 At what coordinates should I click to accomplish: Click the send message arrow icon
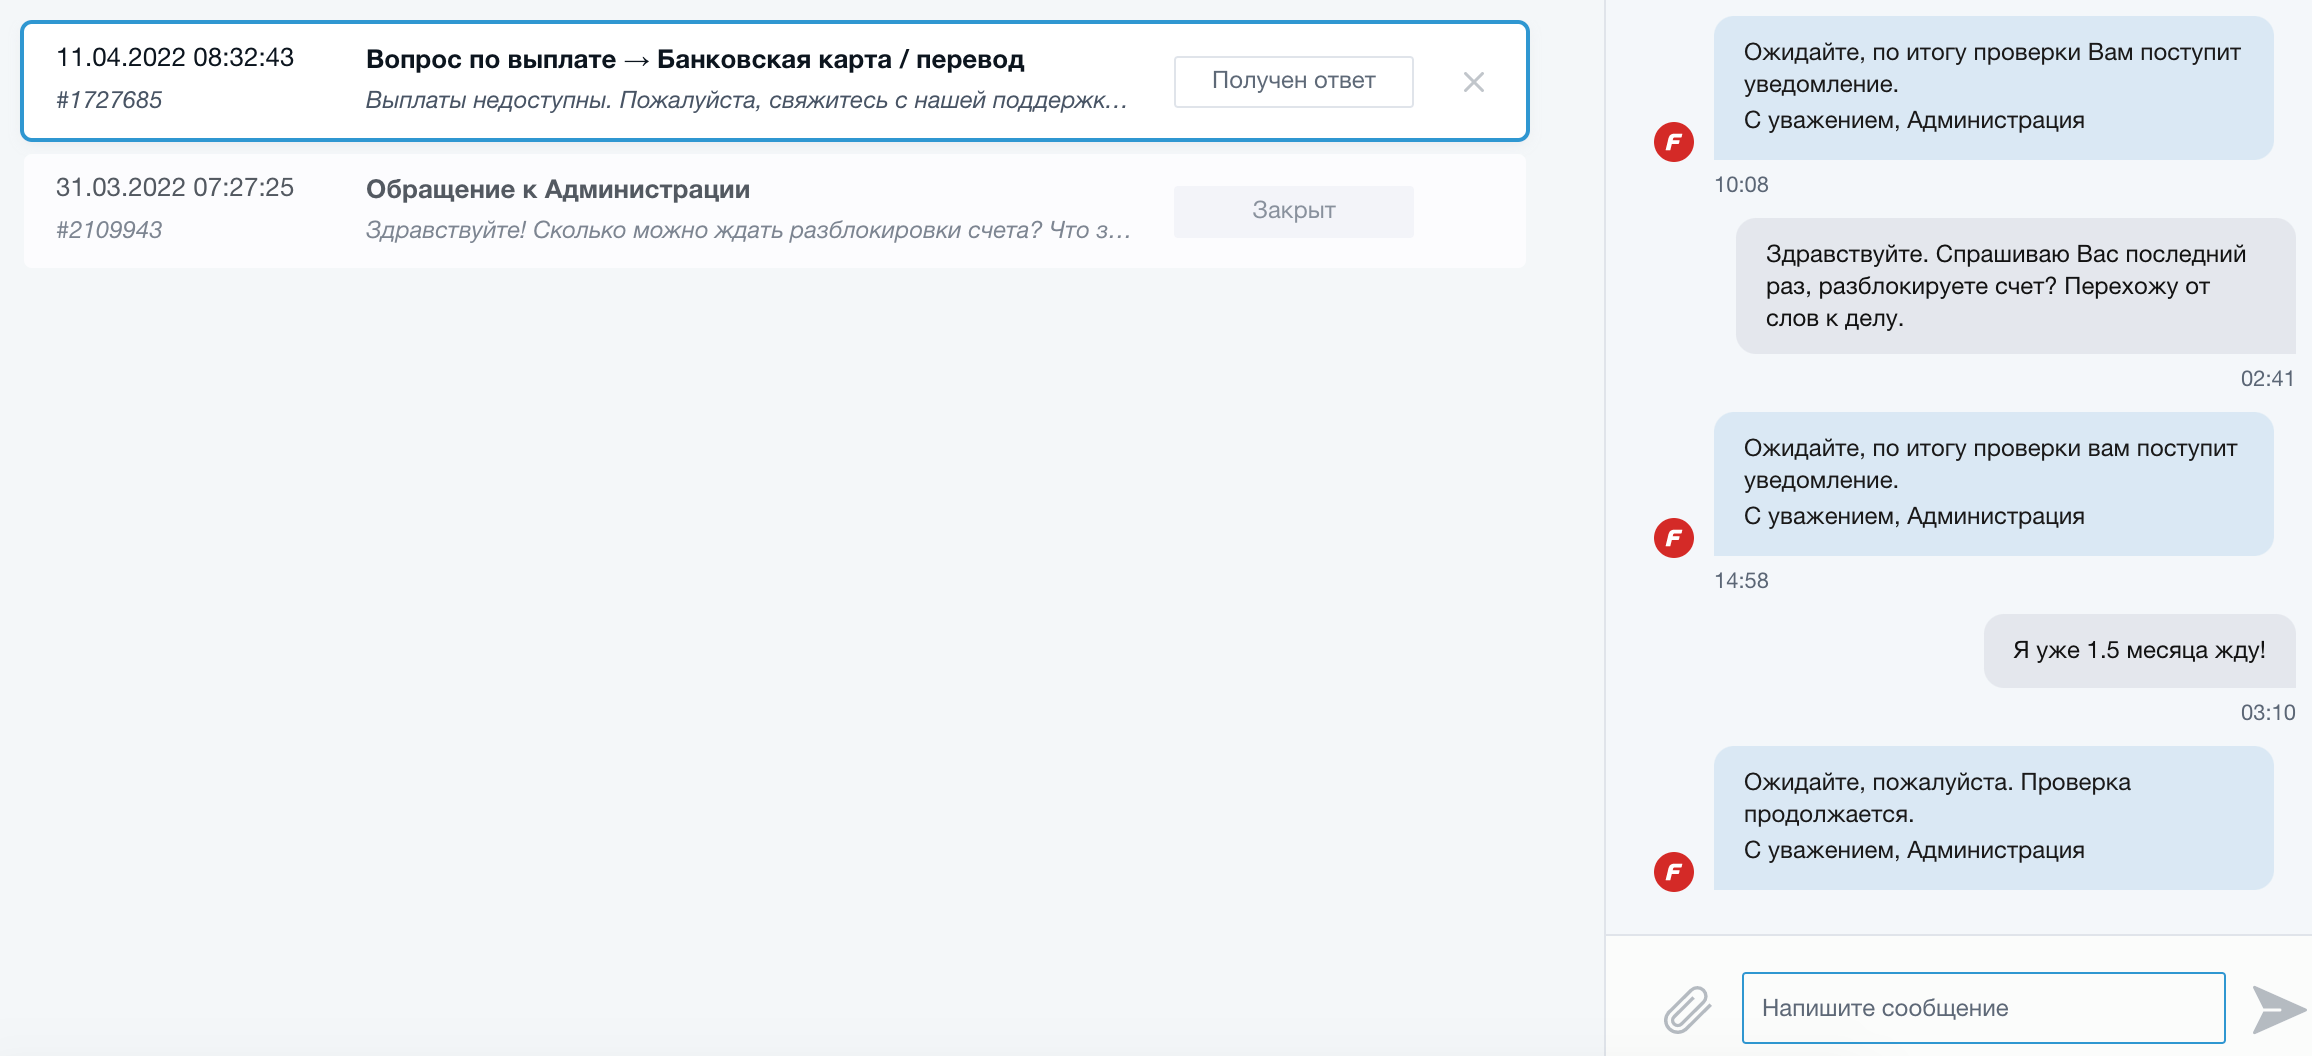tap(2277, 1009)
